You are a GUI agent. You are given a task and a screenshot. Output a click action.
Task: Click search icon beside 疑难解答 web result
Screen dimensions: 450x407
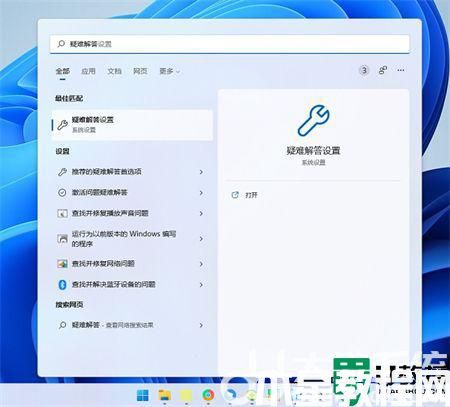tap(62, 325)
